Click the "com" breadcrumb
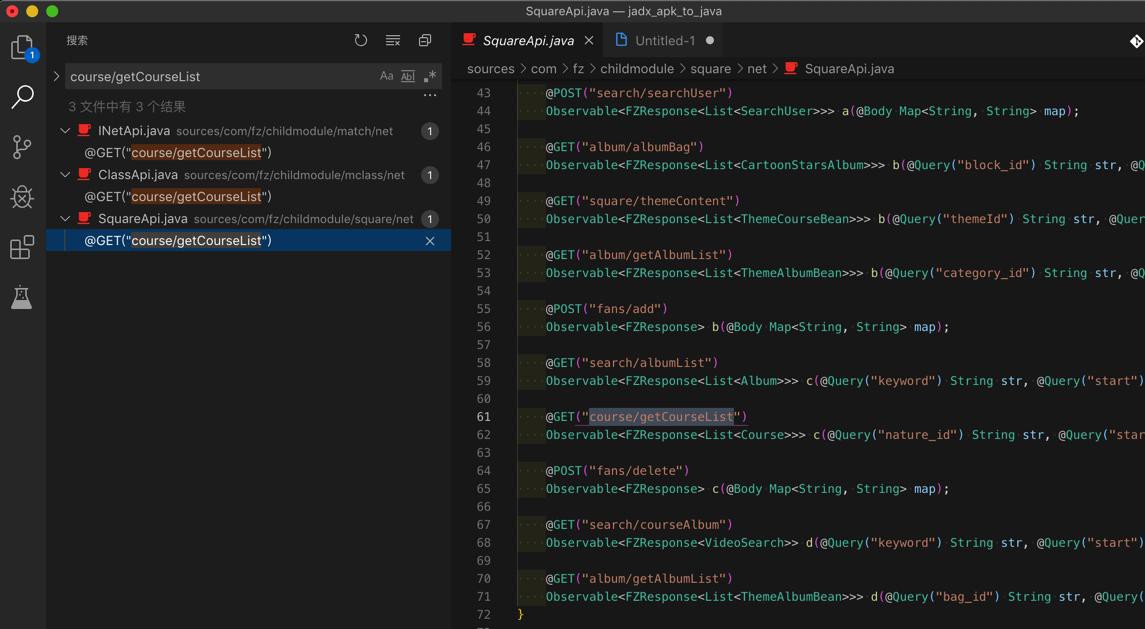This screenshot has height=629, width=1145. pyautogui.click(x=543, y=69)
